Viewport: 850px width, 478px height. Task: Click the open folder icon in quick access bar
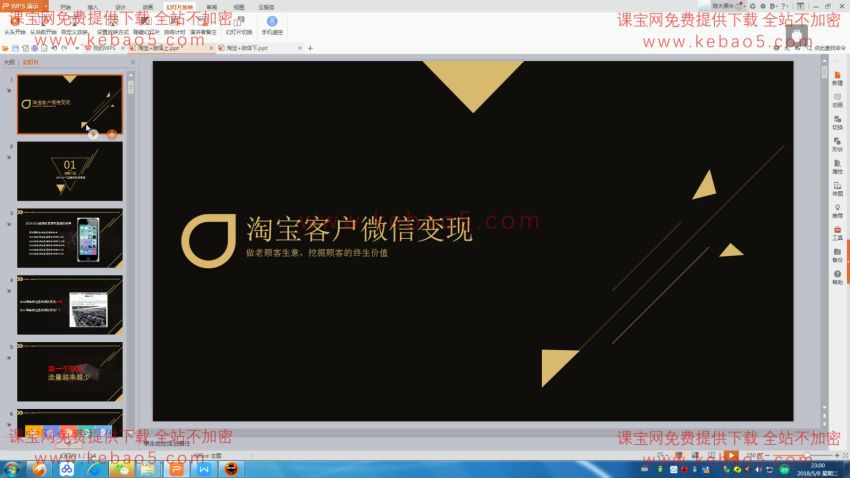pos(5,48)
